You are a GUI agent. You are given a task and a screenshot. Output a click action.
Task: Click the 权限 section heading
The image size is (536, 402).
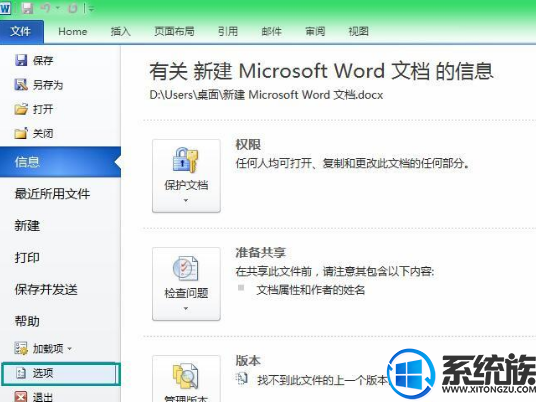(248, 145)
